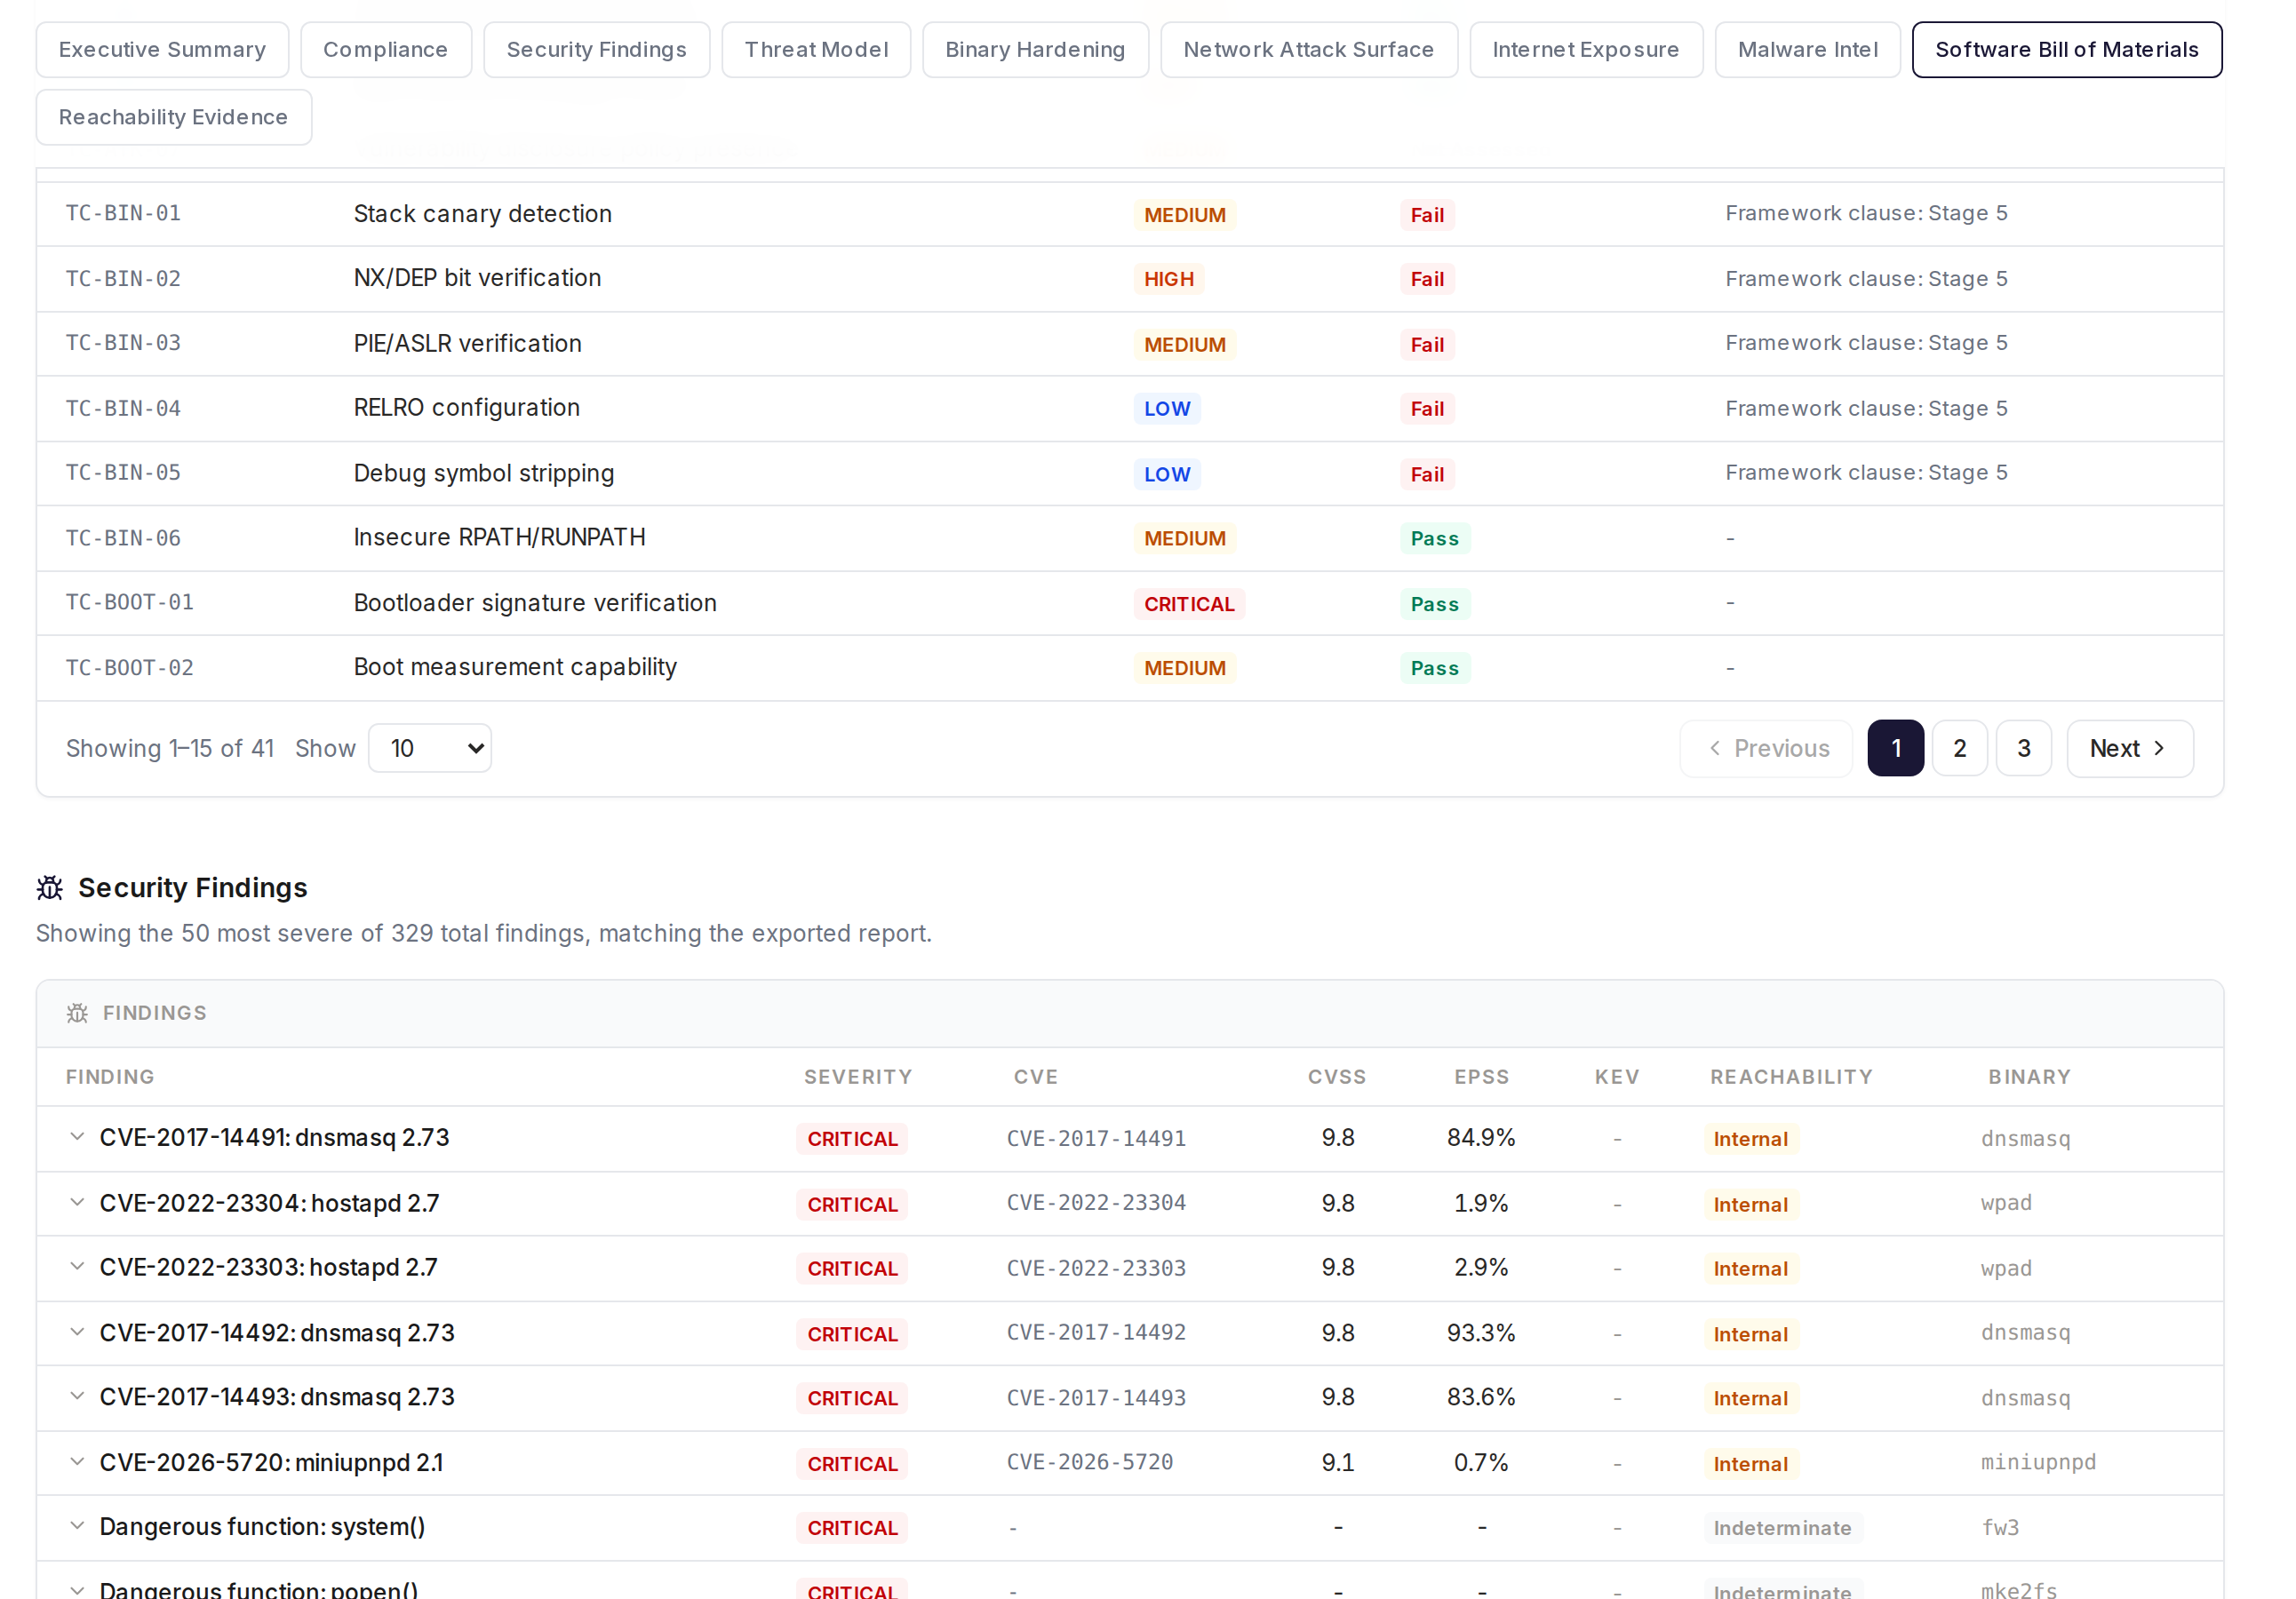Click the fw3 binary name

click(x=2000, y=1527)
